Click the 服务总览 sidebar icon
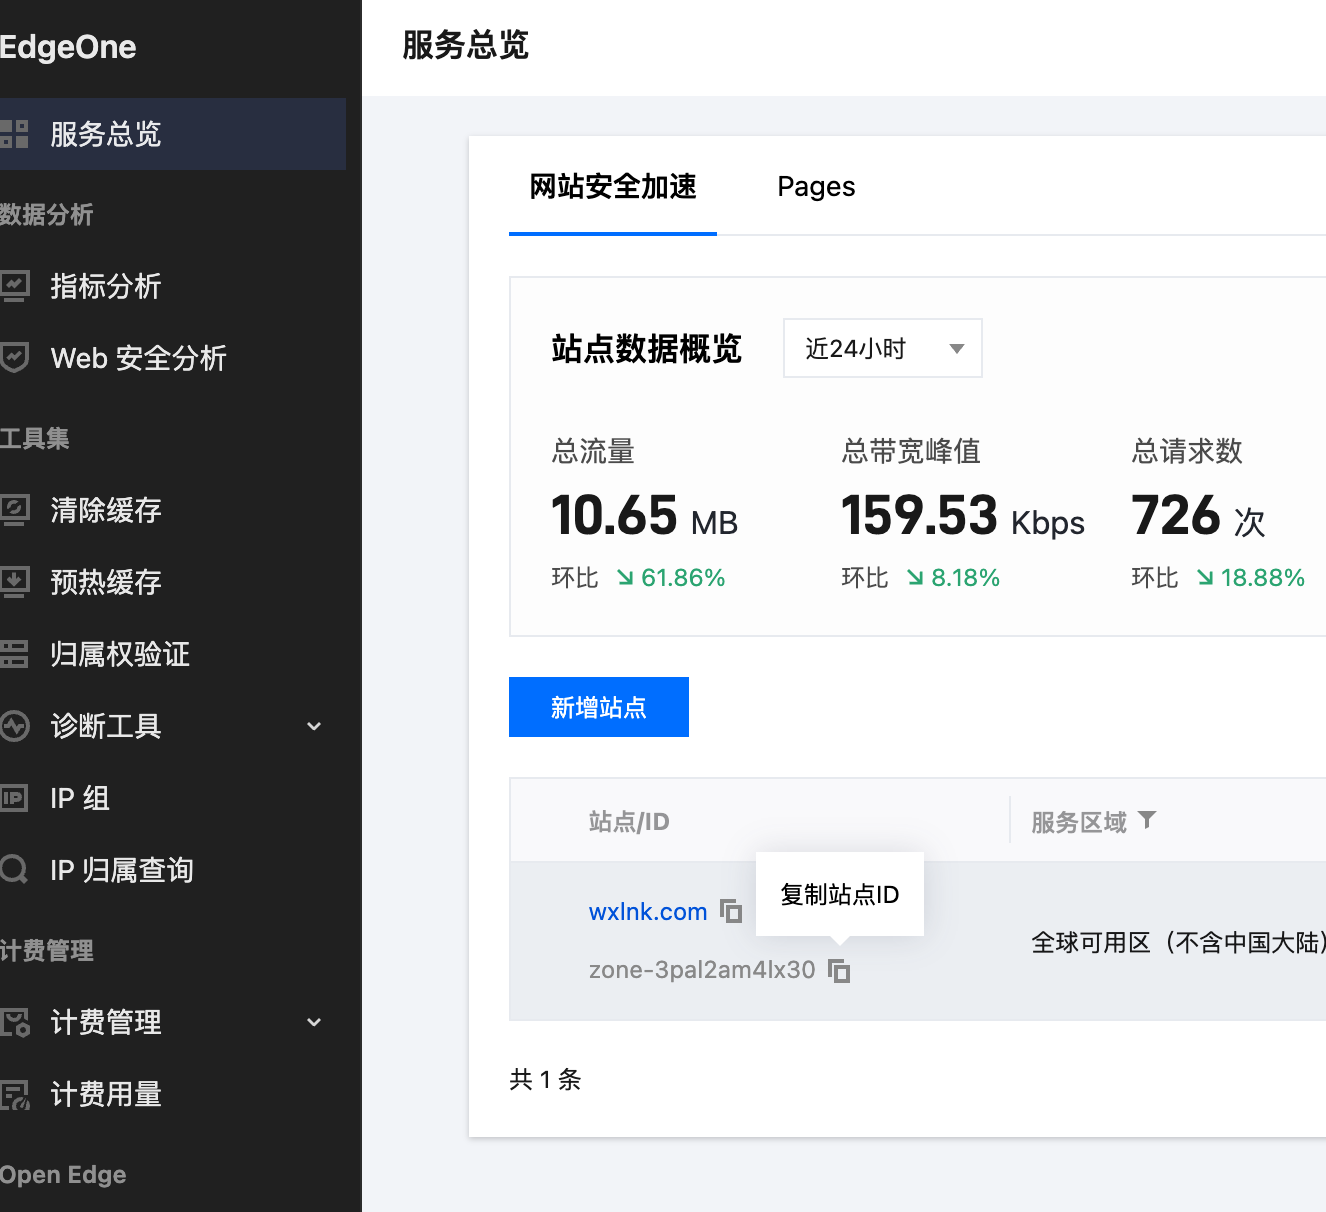Image resolution: width=1326 pixels, height=1212 pixels. click(x=14, y=134)
